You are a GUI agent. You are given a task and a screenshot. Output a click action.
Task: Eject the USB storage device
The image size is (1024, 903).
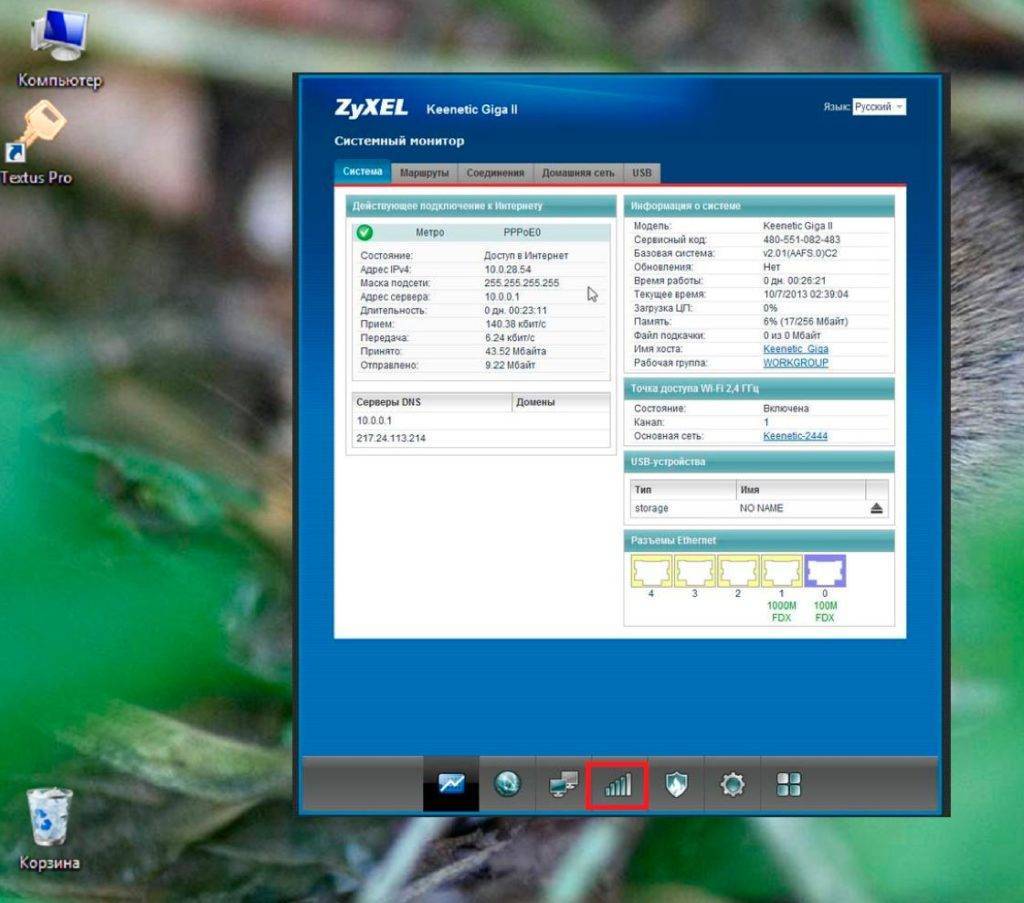(x=877, y=508)
